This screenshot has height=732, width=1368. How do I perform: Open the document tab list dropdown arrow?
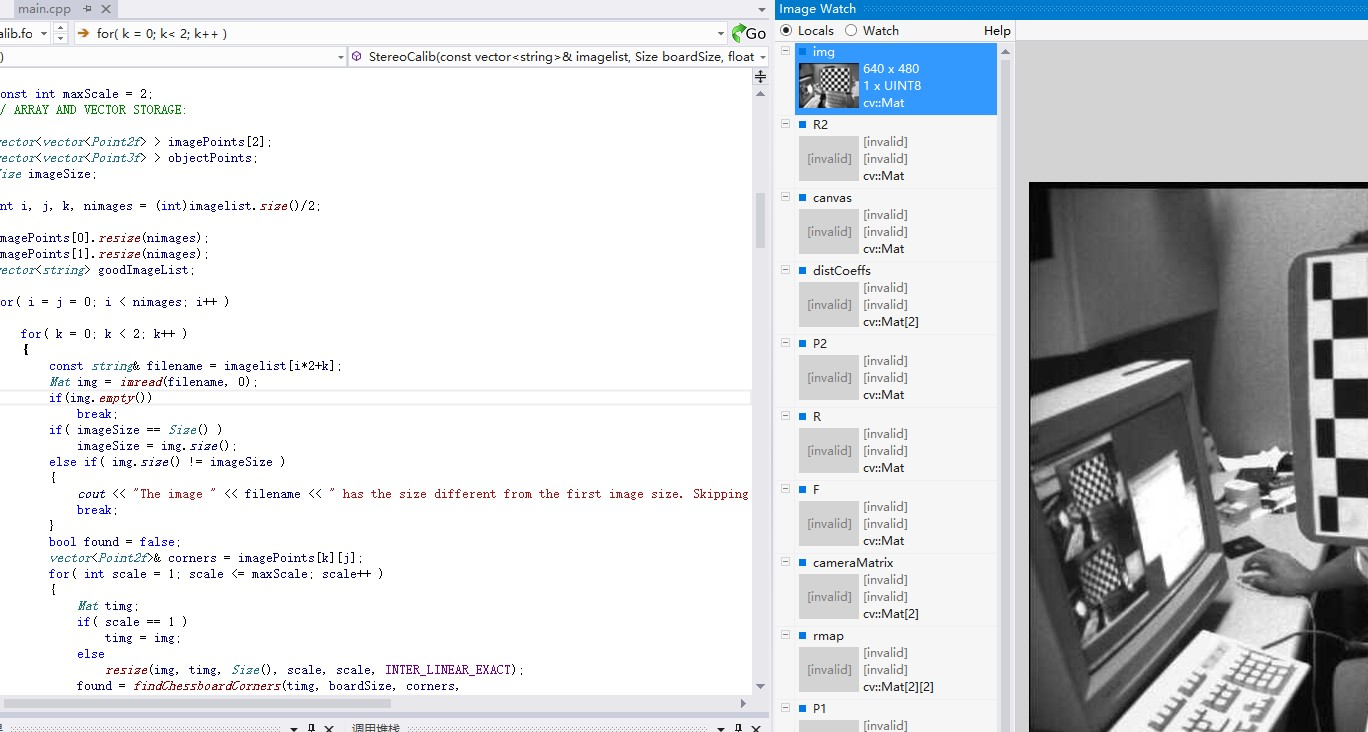click(x=761, y=9)
